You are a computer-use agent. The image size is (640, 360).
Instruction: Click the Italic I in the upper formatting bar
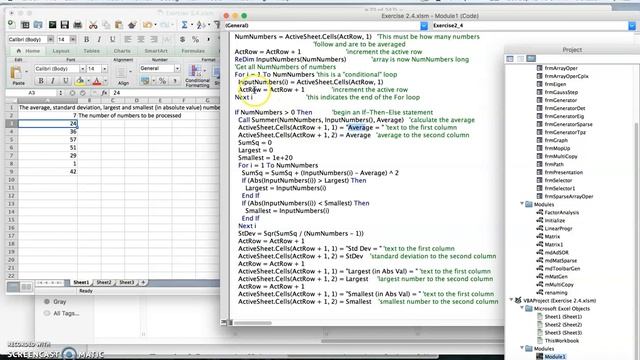(x=99, y=40)
